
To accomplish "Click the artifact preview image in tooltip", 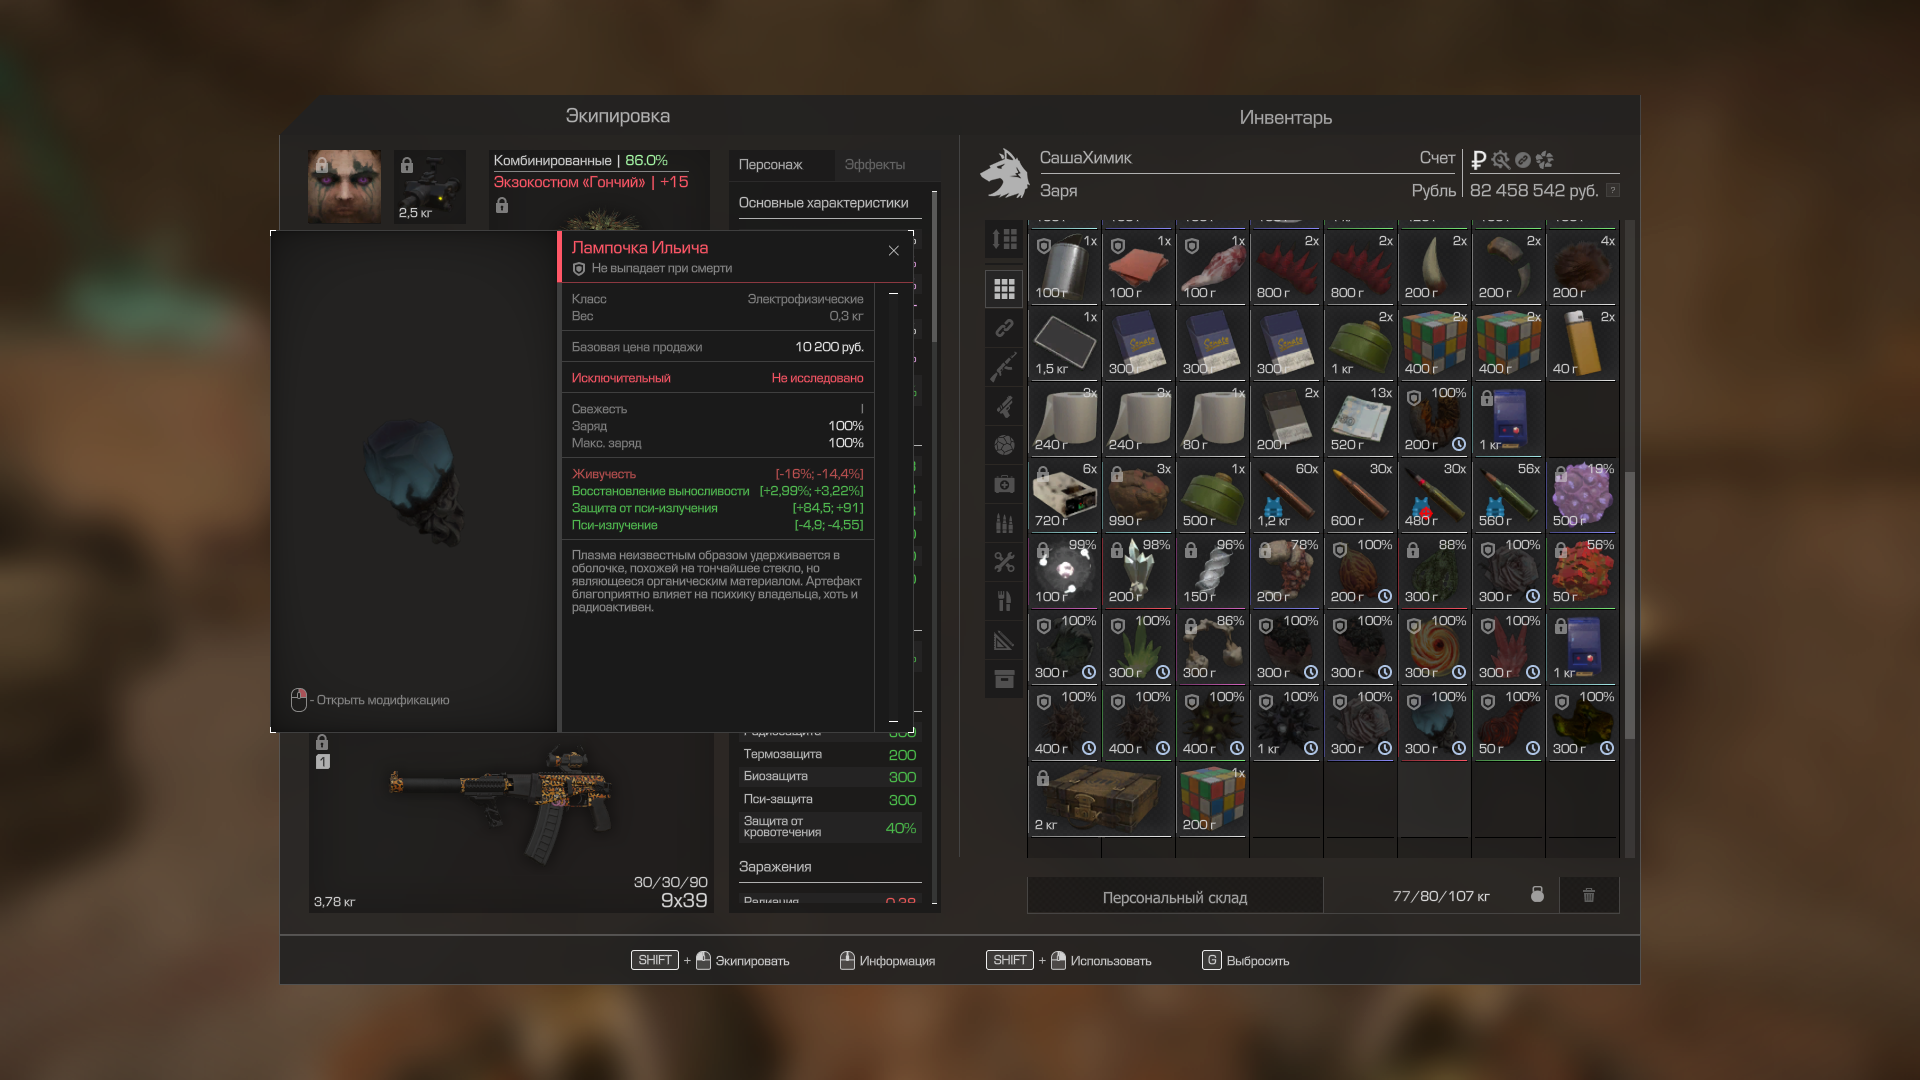I will 414,481.
